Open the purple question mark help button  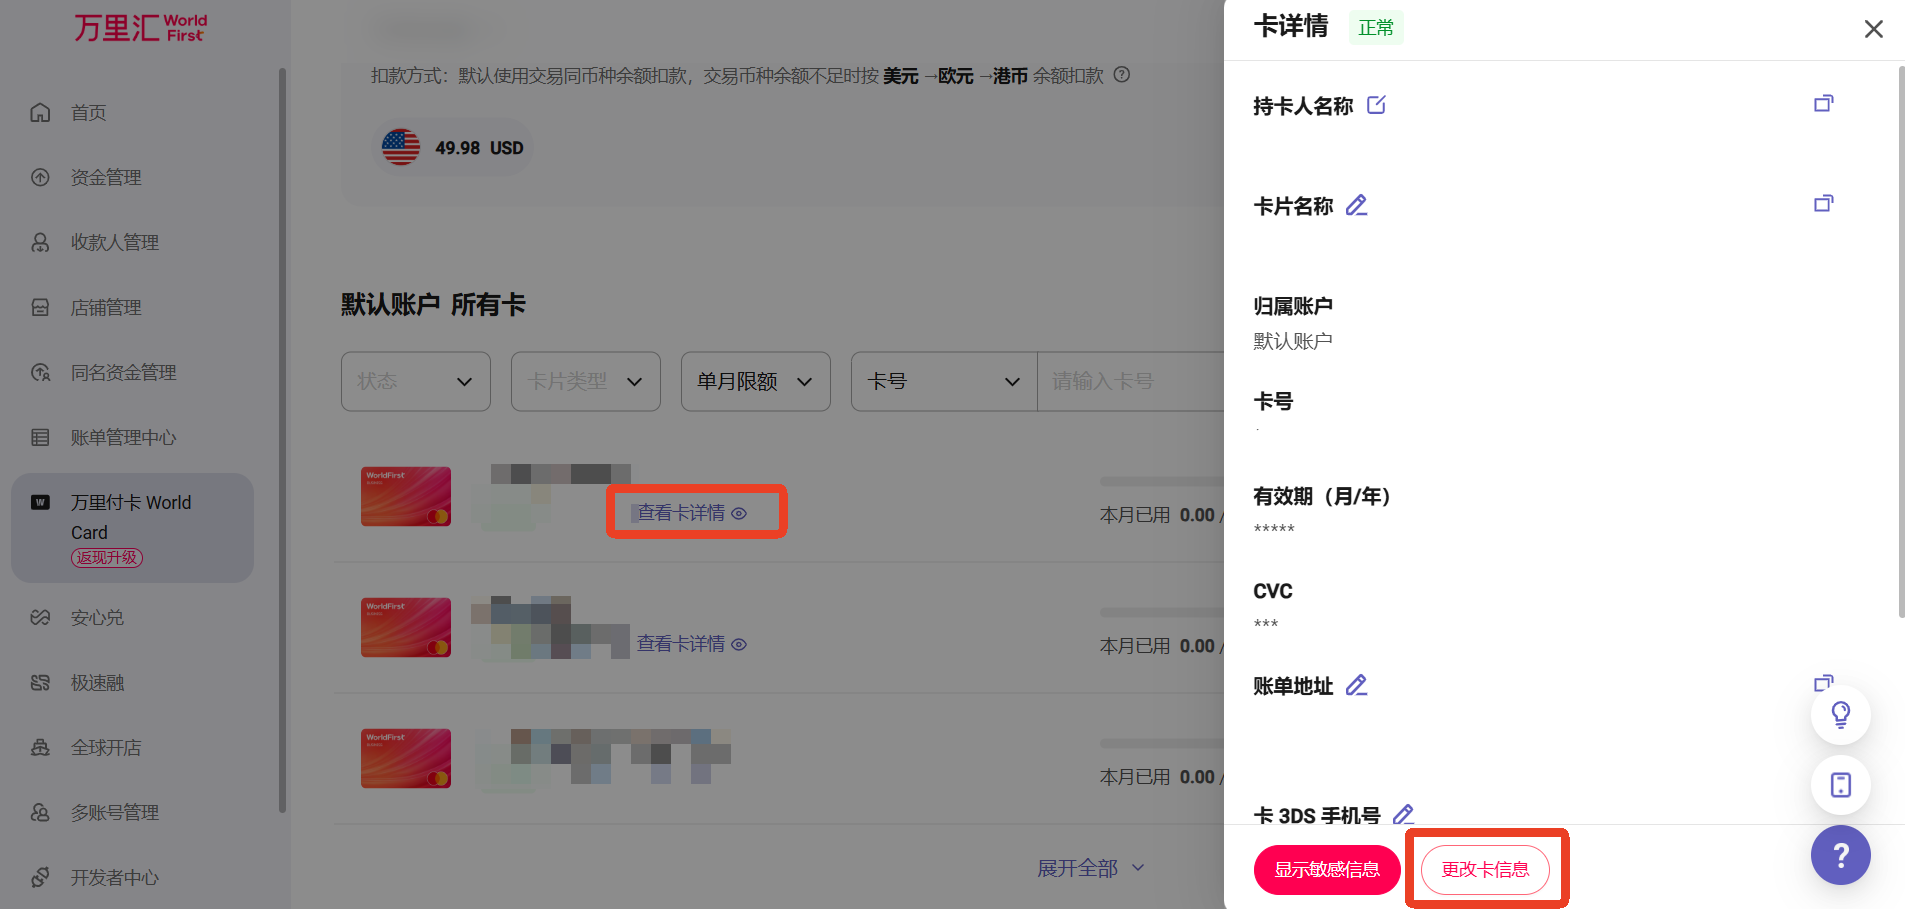[x=1841, y=855]
